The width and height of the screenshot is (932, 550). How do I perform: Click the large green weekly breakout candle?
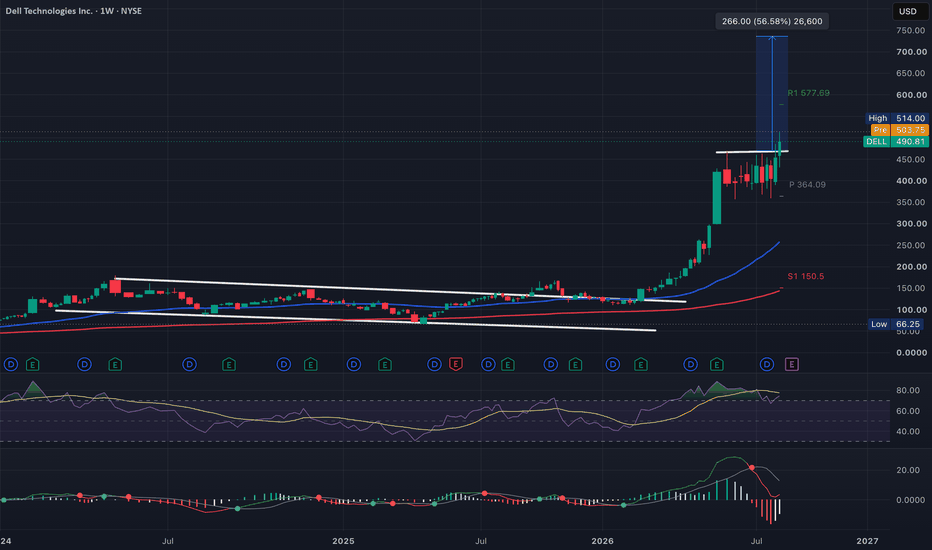pyautogui.click(x=717, y=197)
